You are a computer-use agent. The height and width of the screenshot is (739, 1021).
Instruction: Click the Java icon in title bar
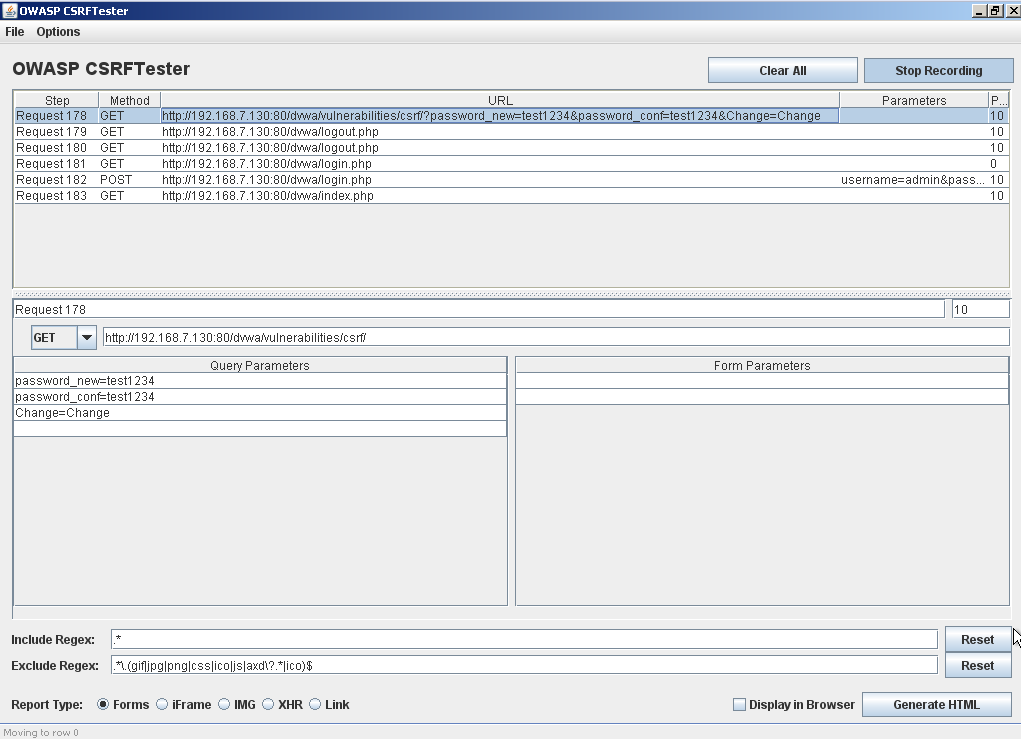click(x=9, y=10)
